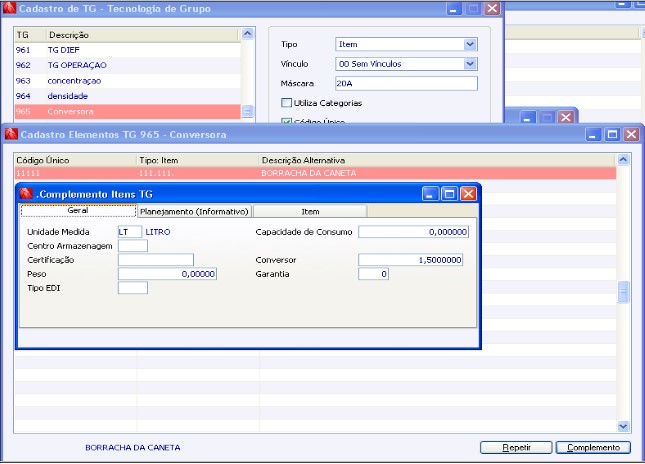The height and width of the screenshot is (464, 645).
Task: Select the highlighted row 965 Conversora
Action: point(128,111)
